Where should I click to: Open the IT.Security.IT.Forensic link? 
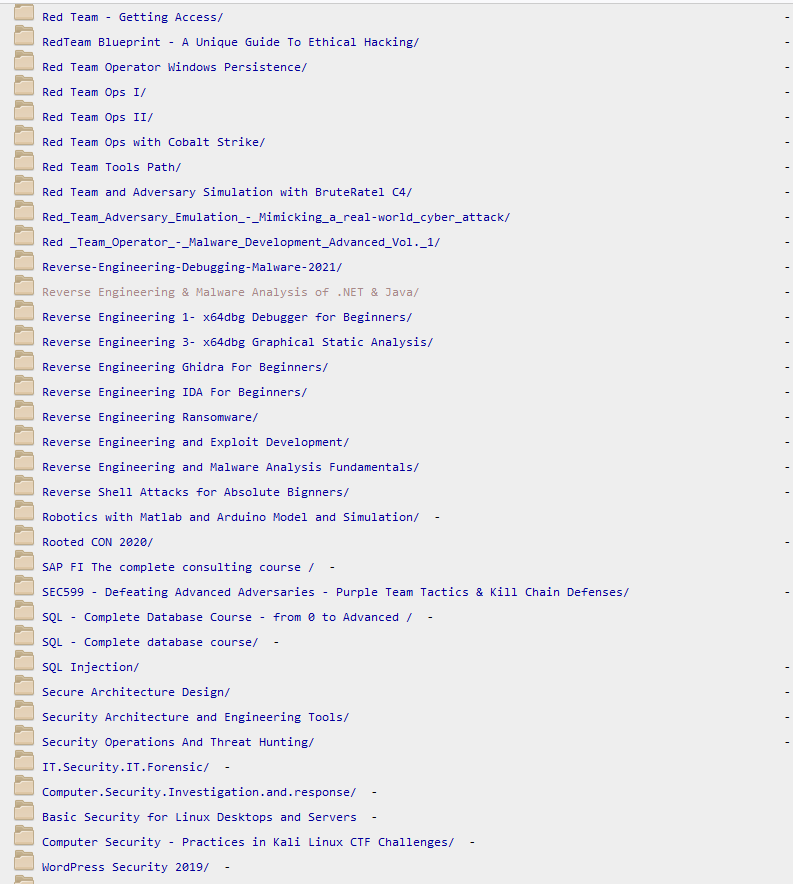[126, 767]
